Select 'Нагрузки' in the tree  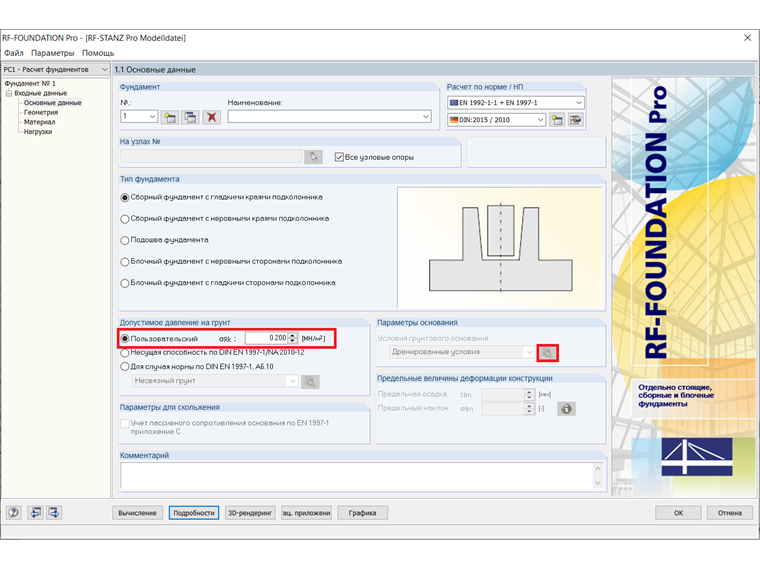point(38,132)
